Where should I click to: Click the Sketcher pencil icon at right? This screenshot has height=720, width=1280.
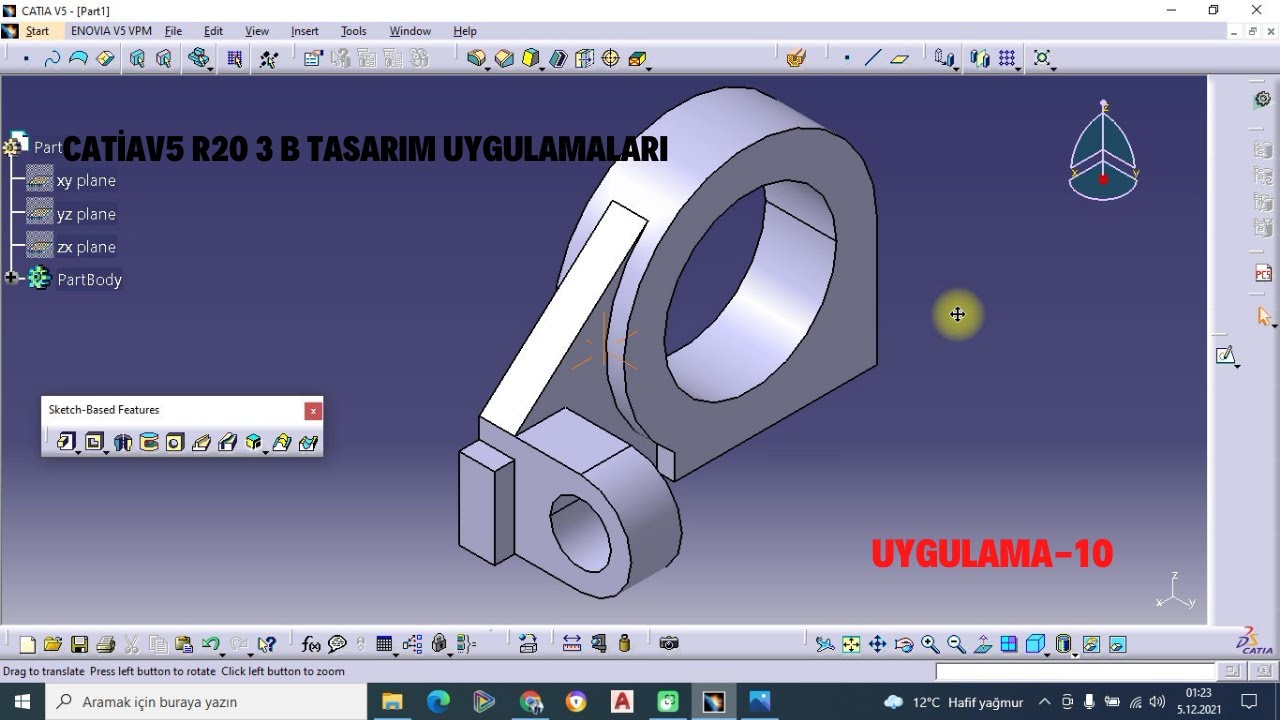1225,355
